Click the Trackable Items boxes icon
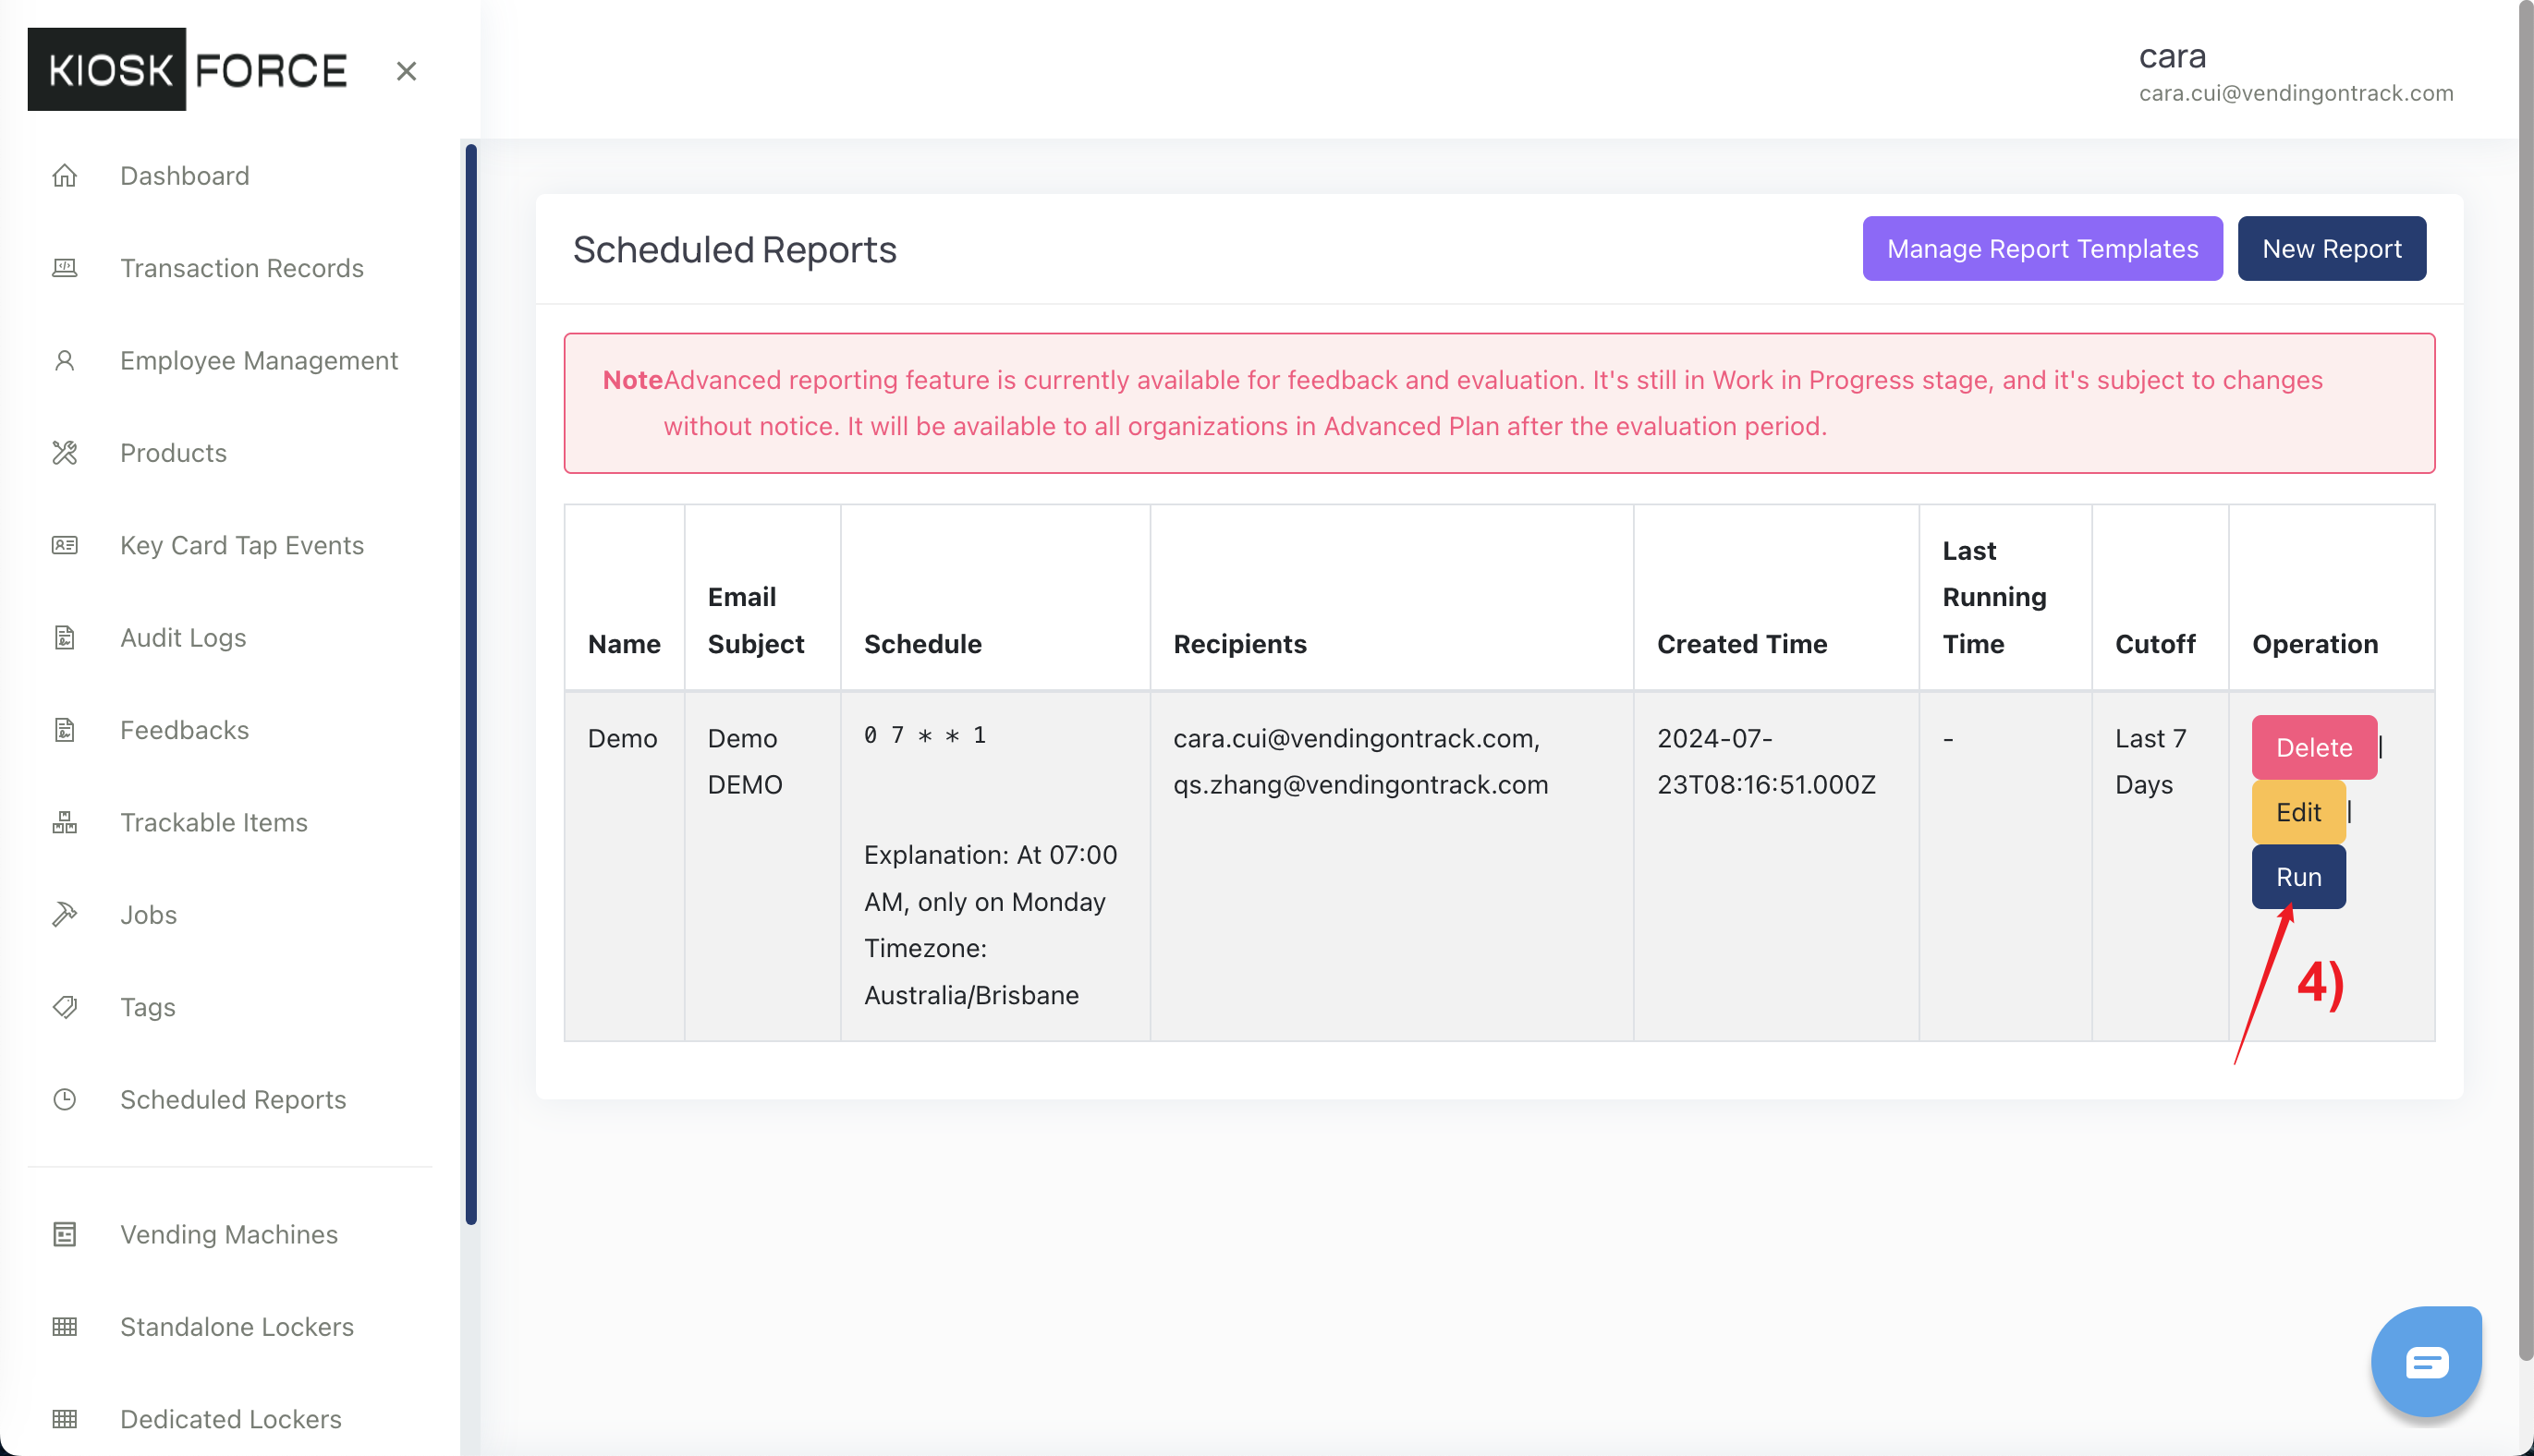The width and height of the screenshot is (2534, 1456). [65, 822]
